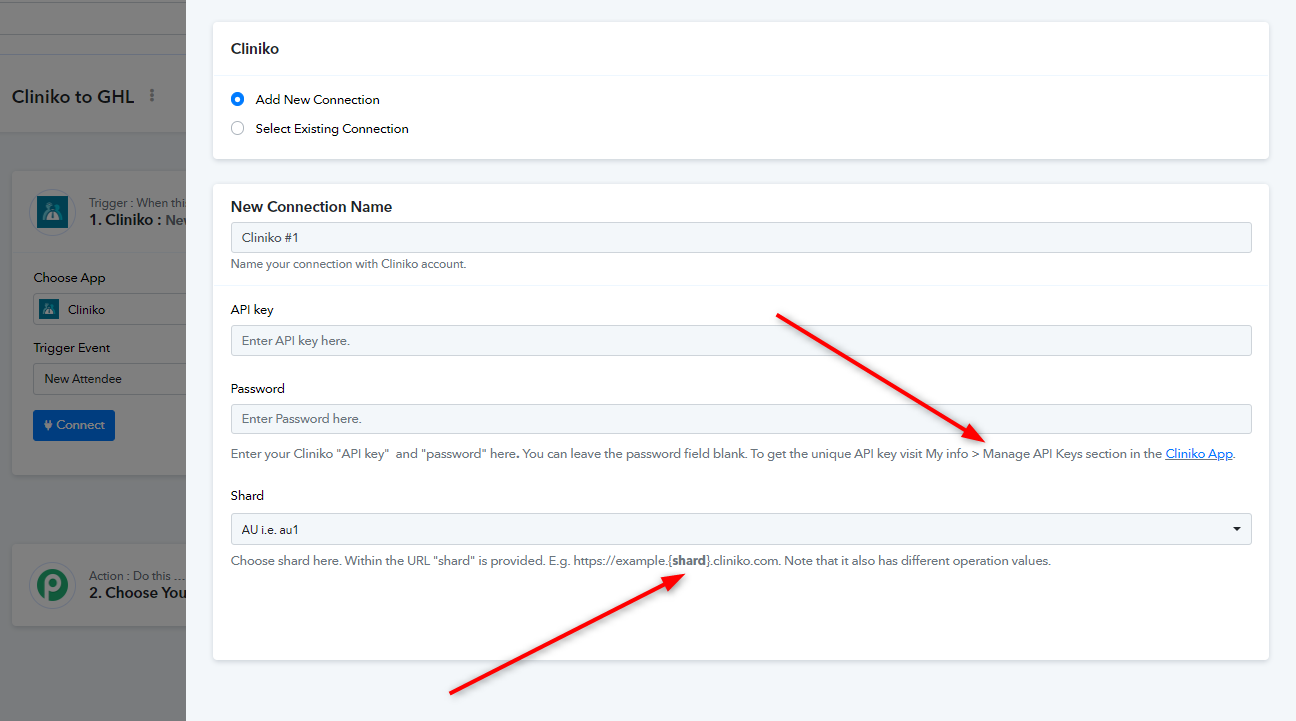Focus the API key input field
The image size is (1296, 721).
[741, 340]
